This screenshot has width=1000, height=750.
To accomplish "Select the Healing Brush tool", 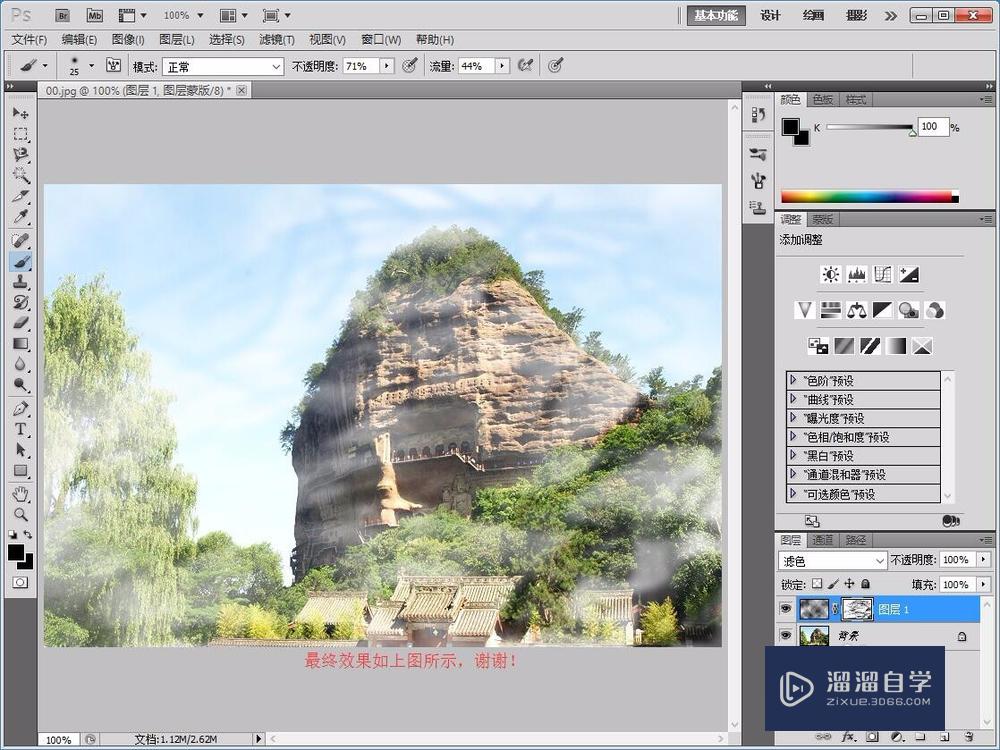I will [20, 240].
